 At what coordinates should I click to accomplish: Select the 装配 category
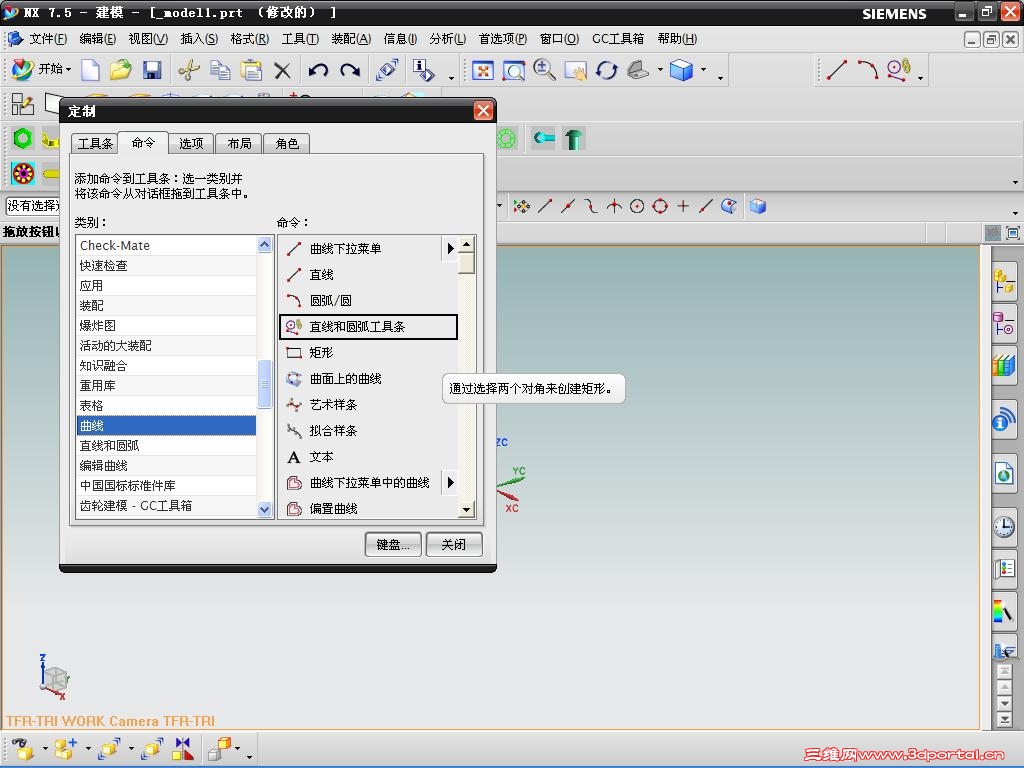coord(167,306)
